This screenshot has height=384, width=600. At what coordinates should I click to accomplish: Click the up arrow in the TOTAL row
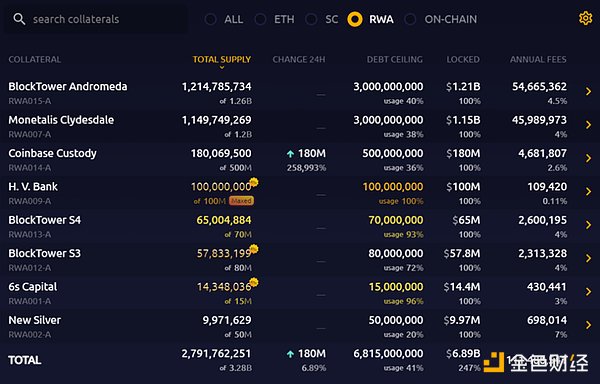pyautogui.click(x=290, y=354)
